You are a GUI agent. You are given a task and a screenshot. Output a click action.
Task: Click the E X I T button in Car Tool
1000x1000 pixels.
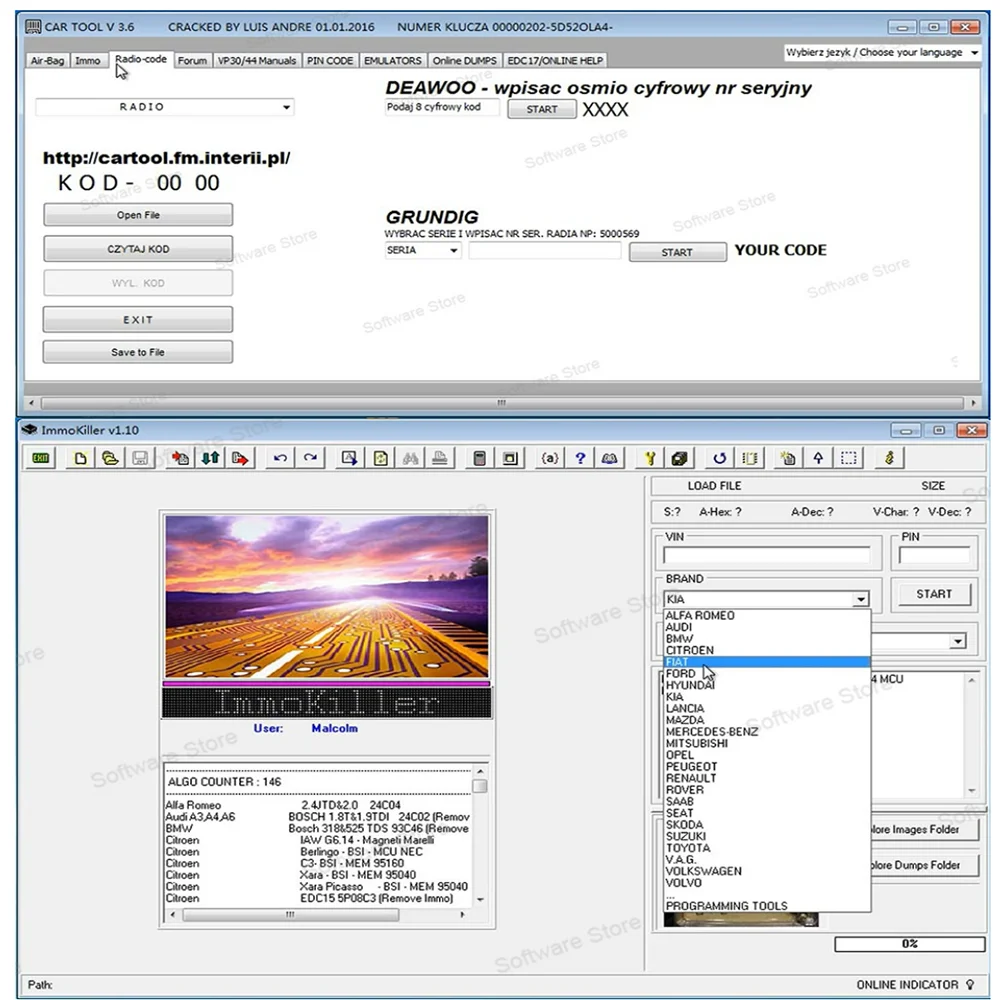pos(138,320)
